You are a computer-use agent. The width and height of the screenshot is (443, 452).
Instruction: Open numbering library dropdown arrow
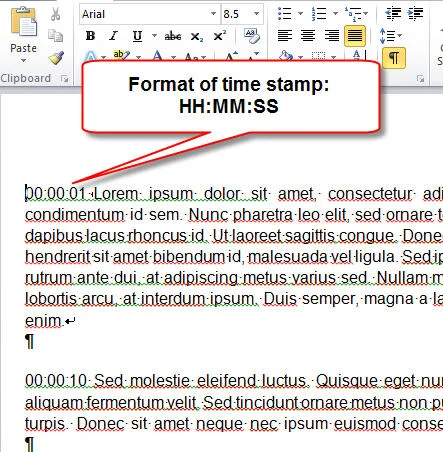click(335, 14)
